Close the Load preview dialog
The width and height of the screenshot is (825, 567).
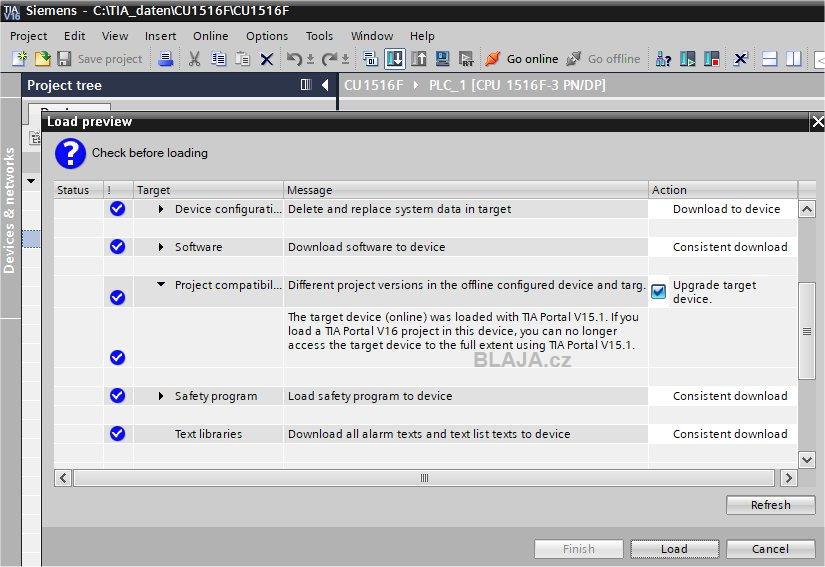818,122
